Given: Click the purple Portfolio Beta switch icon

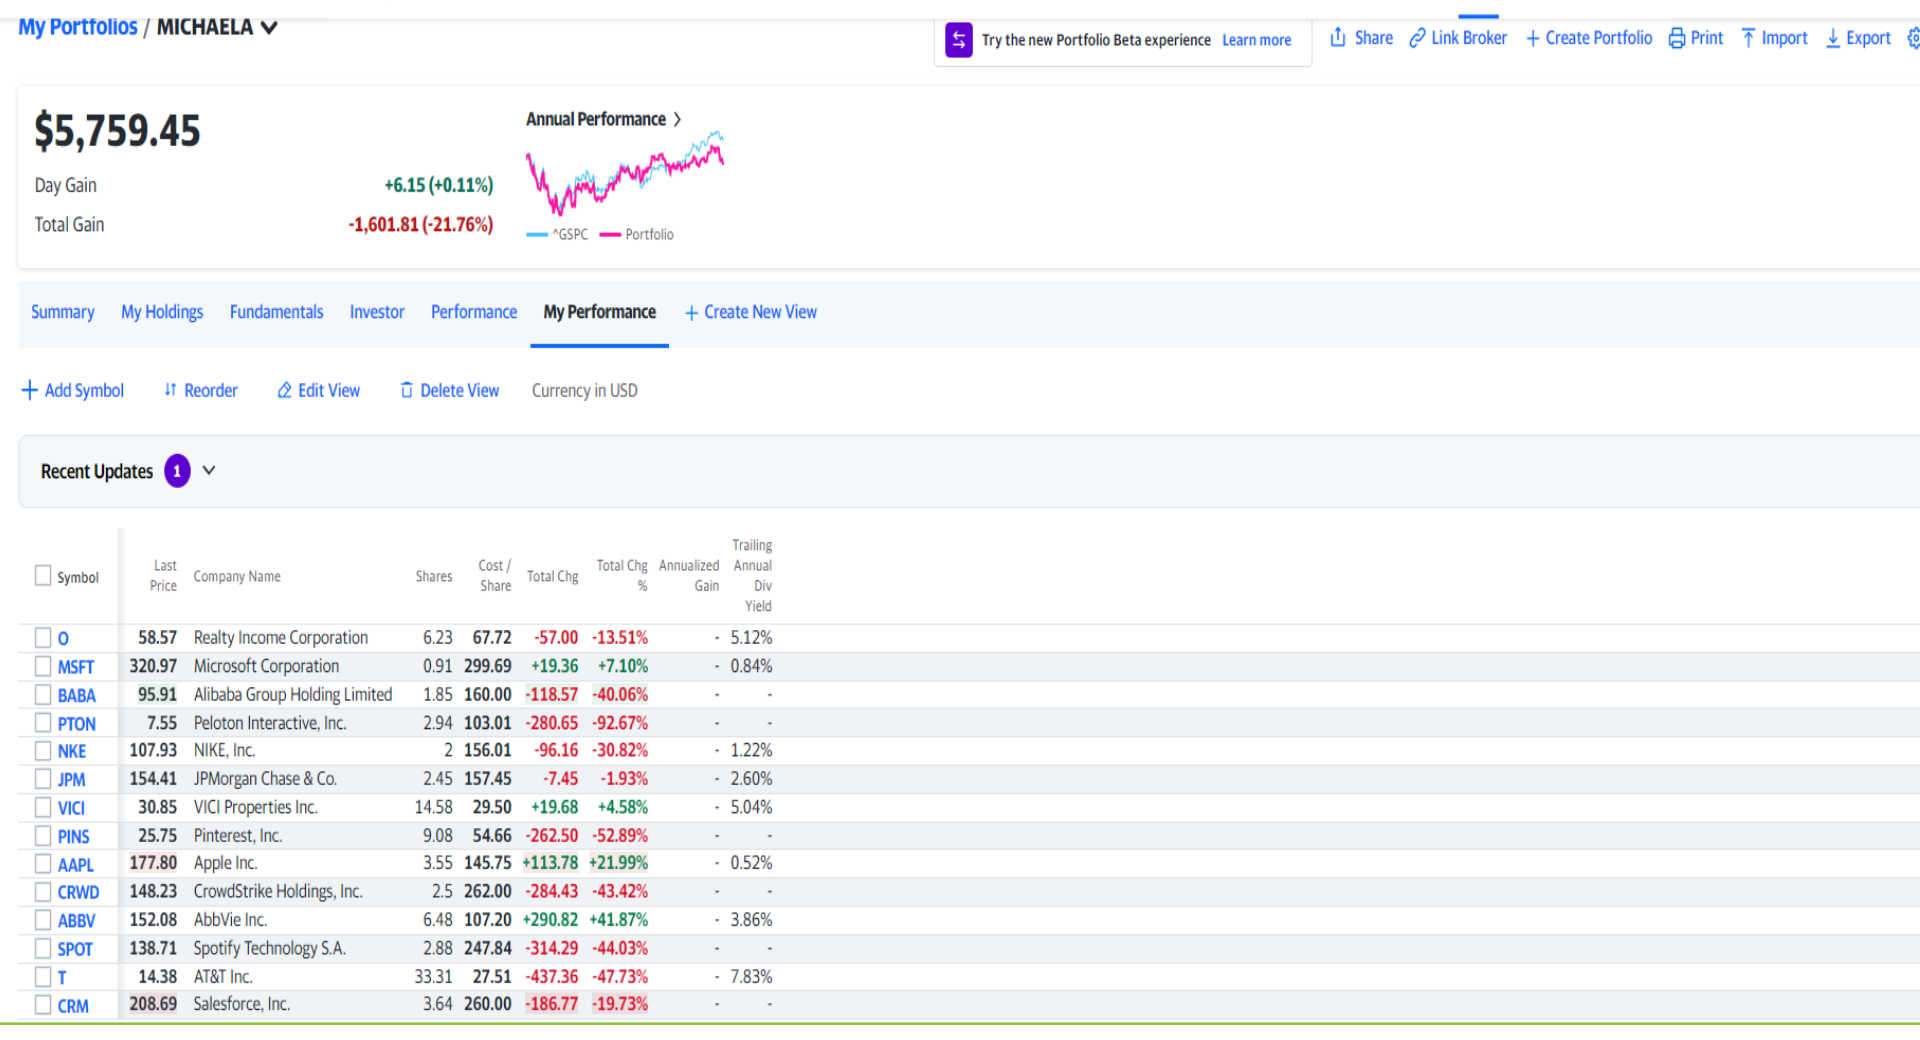Looking at the screenshot, I should coord(958,40).
